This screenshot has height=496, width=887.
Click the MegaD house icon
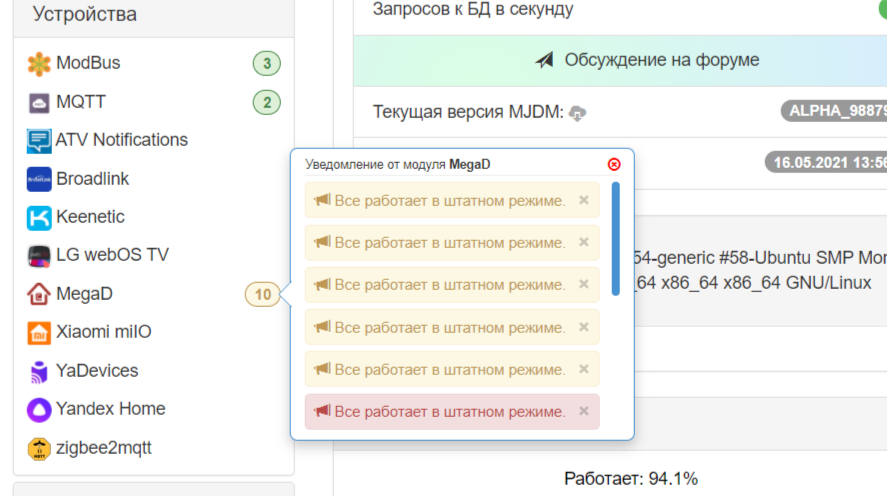(38, 294)
